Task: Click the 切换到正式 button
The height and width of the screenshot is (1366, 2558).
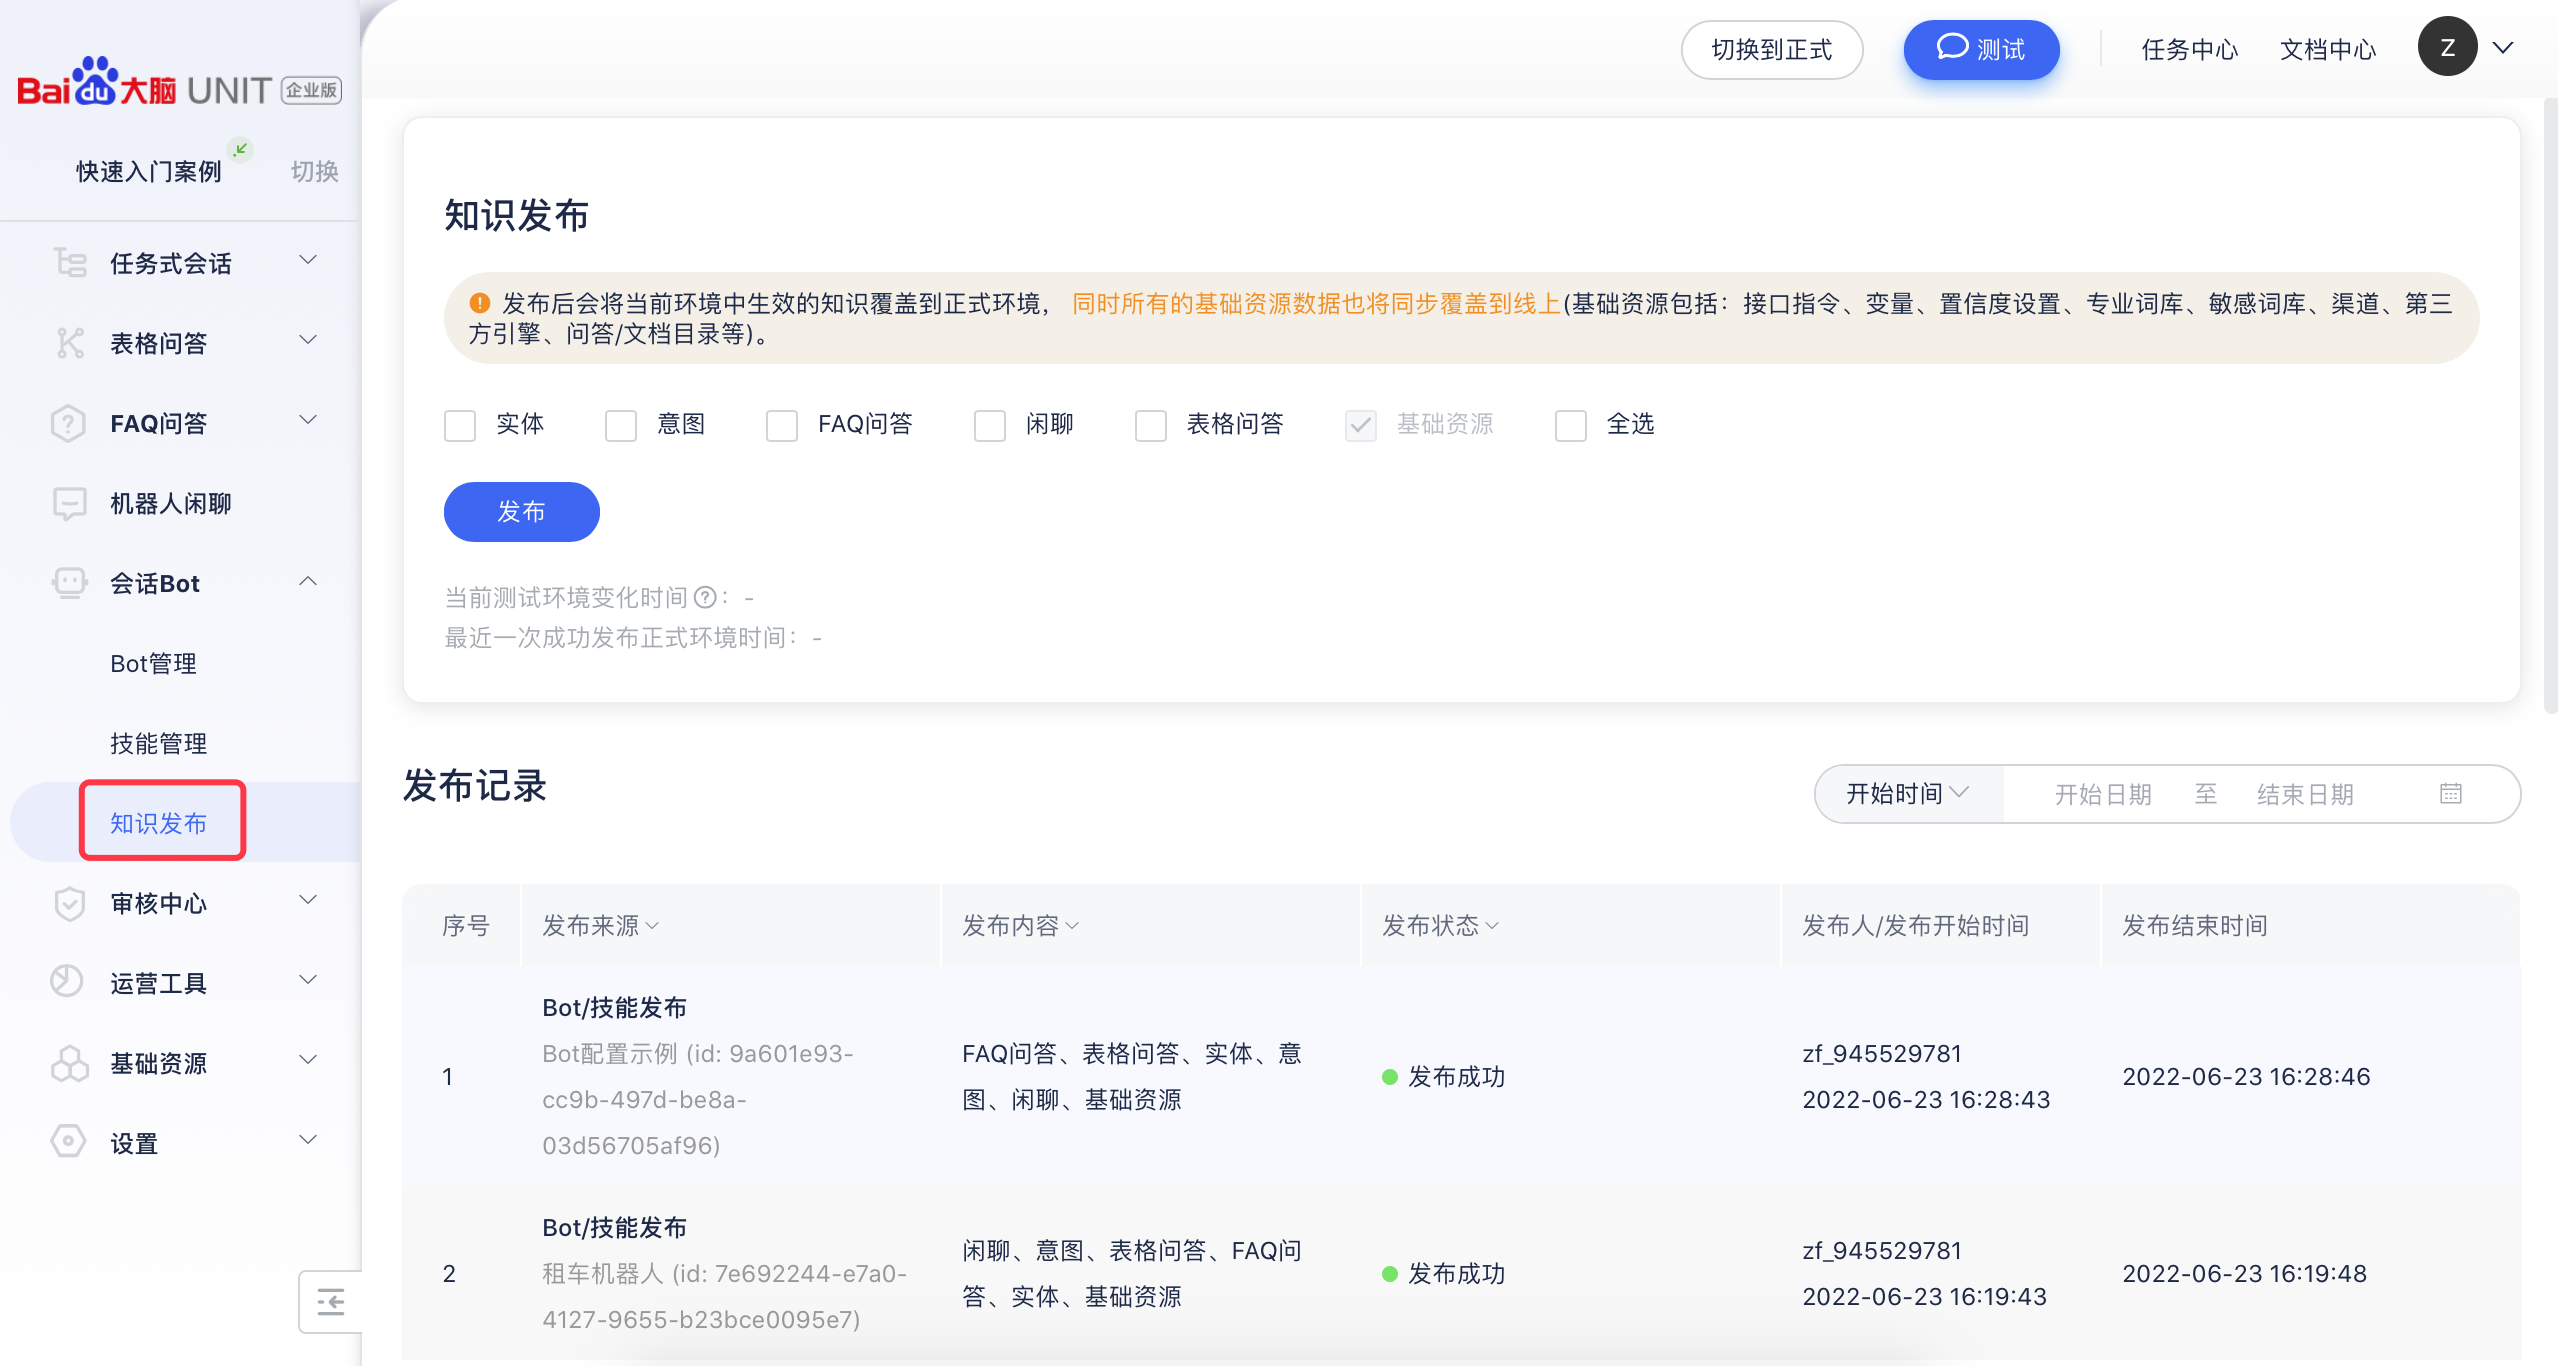Action: click(x=1772, y=50)
